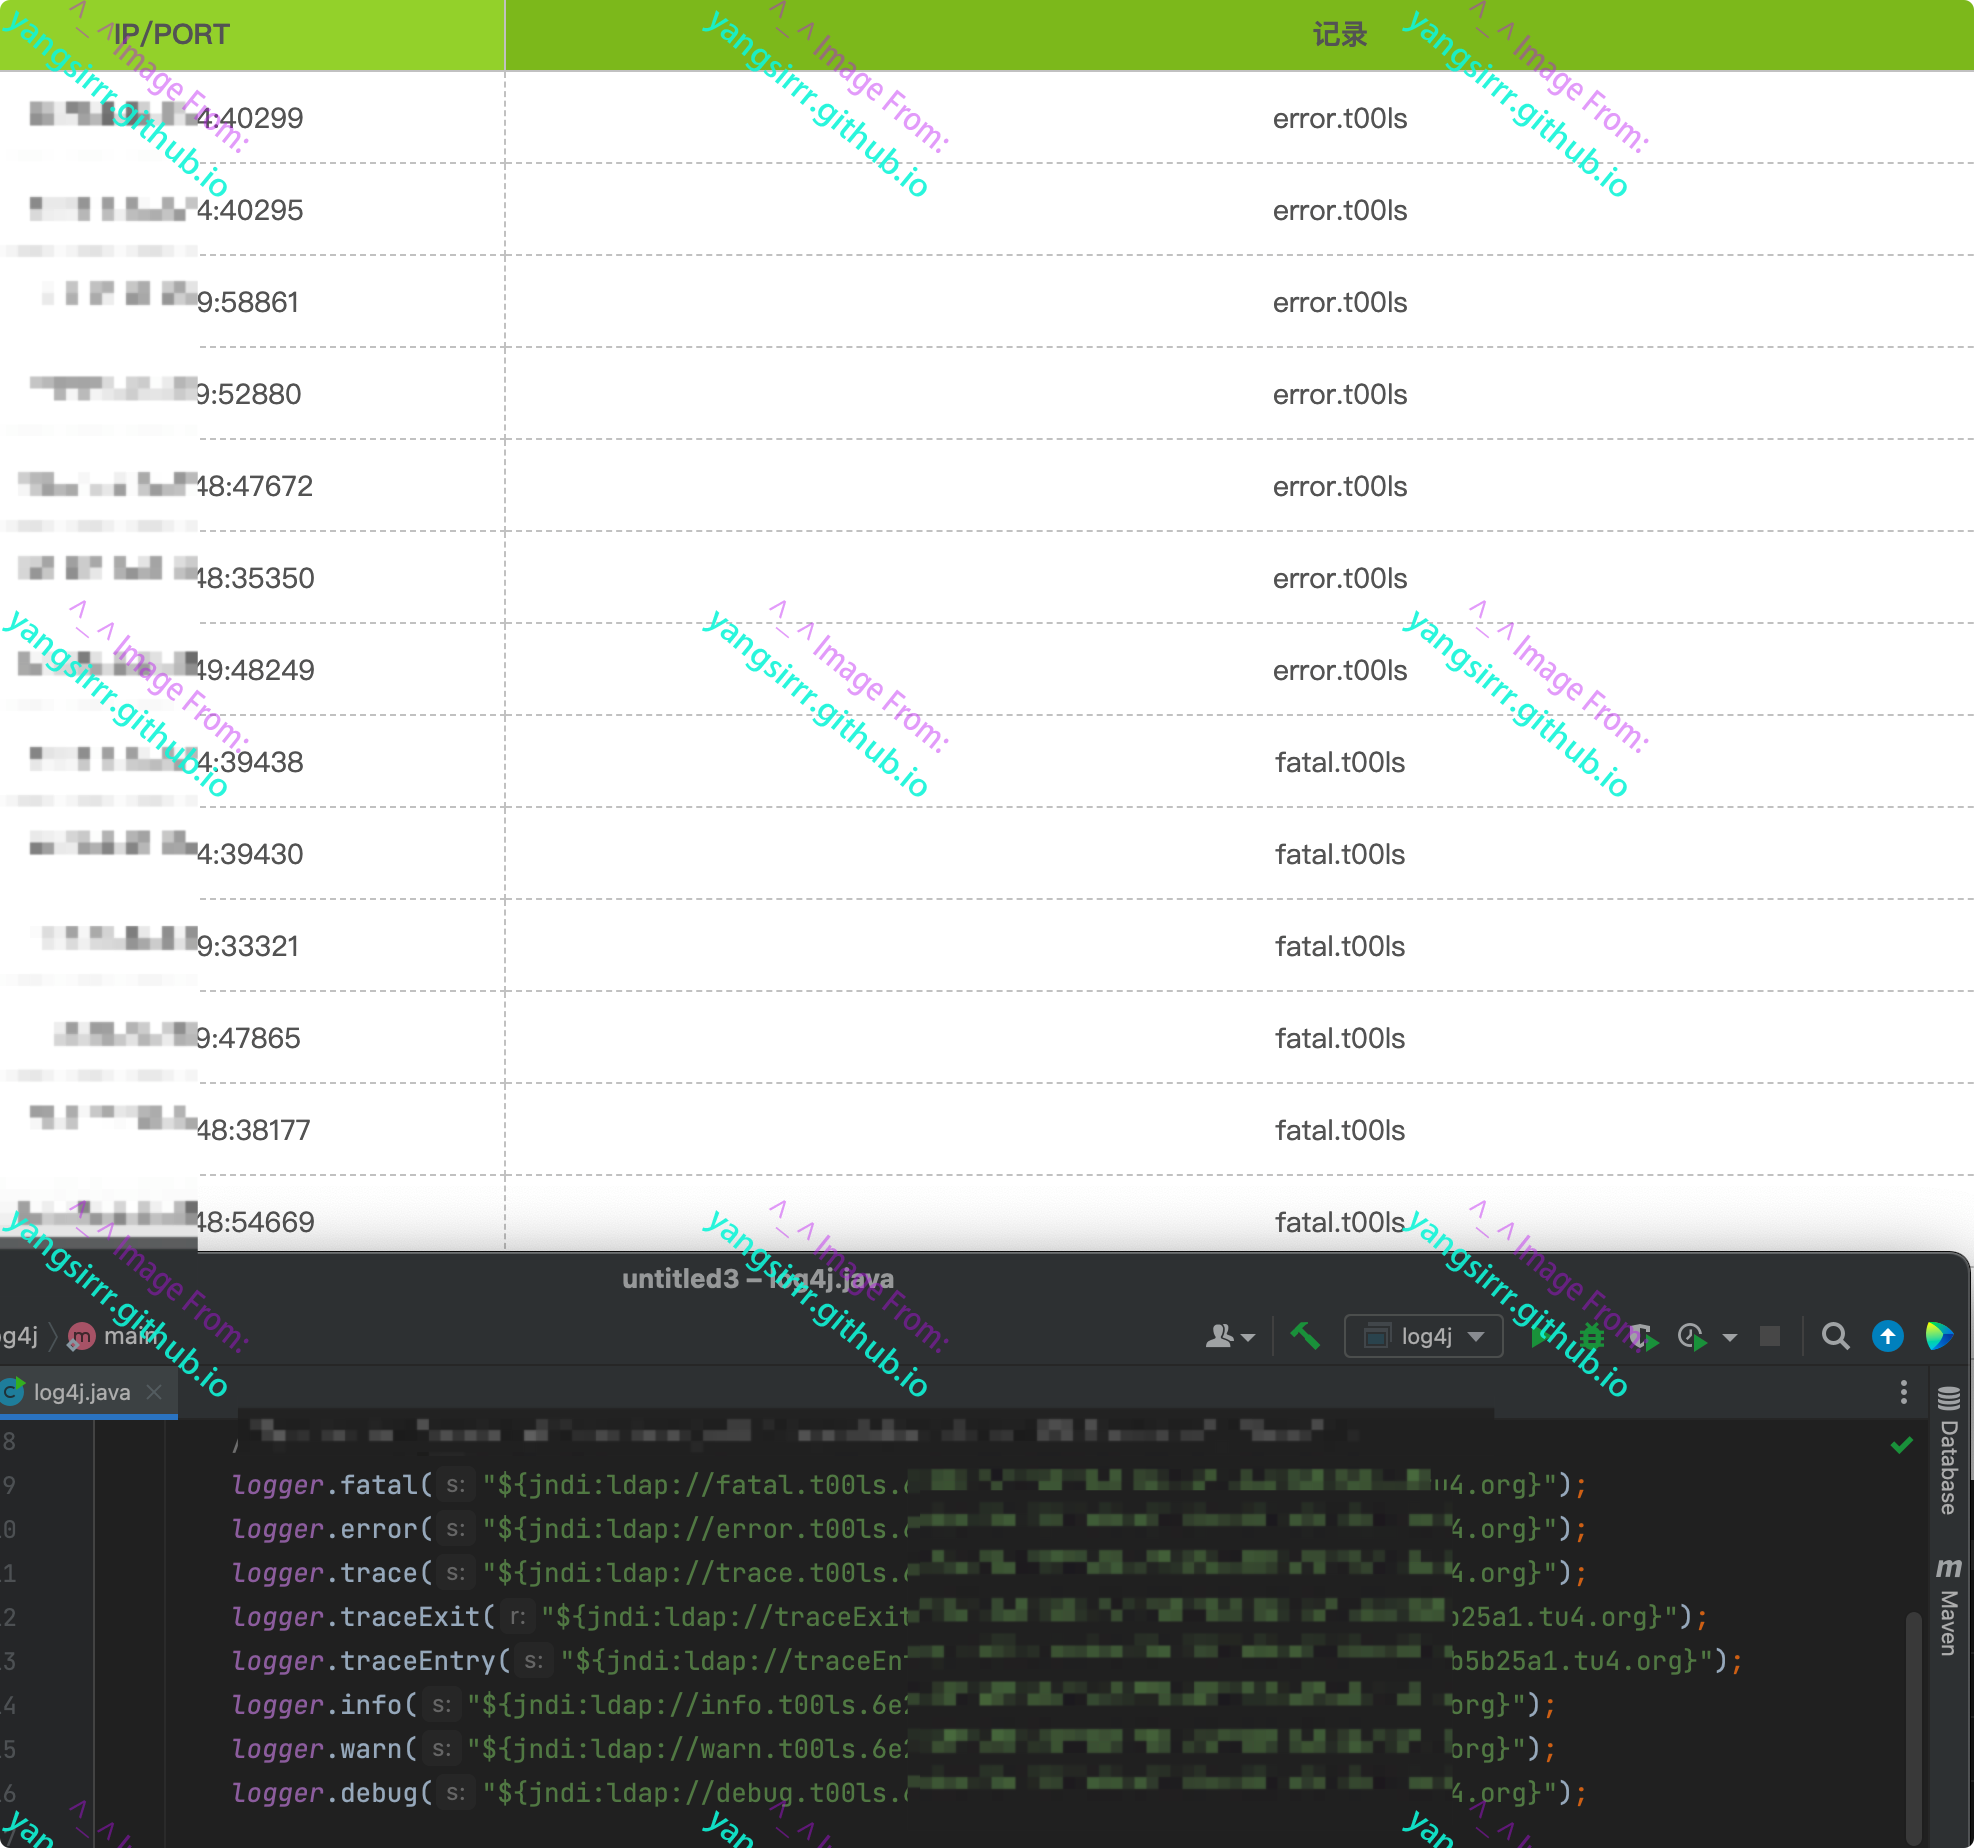Click the Build Project hammer icon

(x=1305, y=1336)
